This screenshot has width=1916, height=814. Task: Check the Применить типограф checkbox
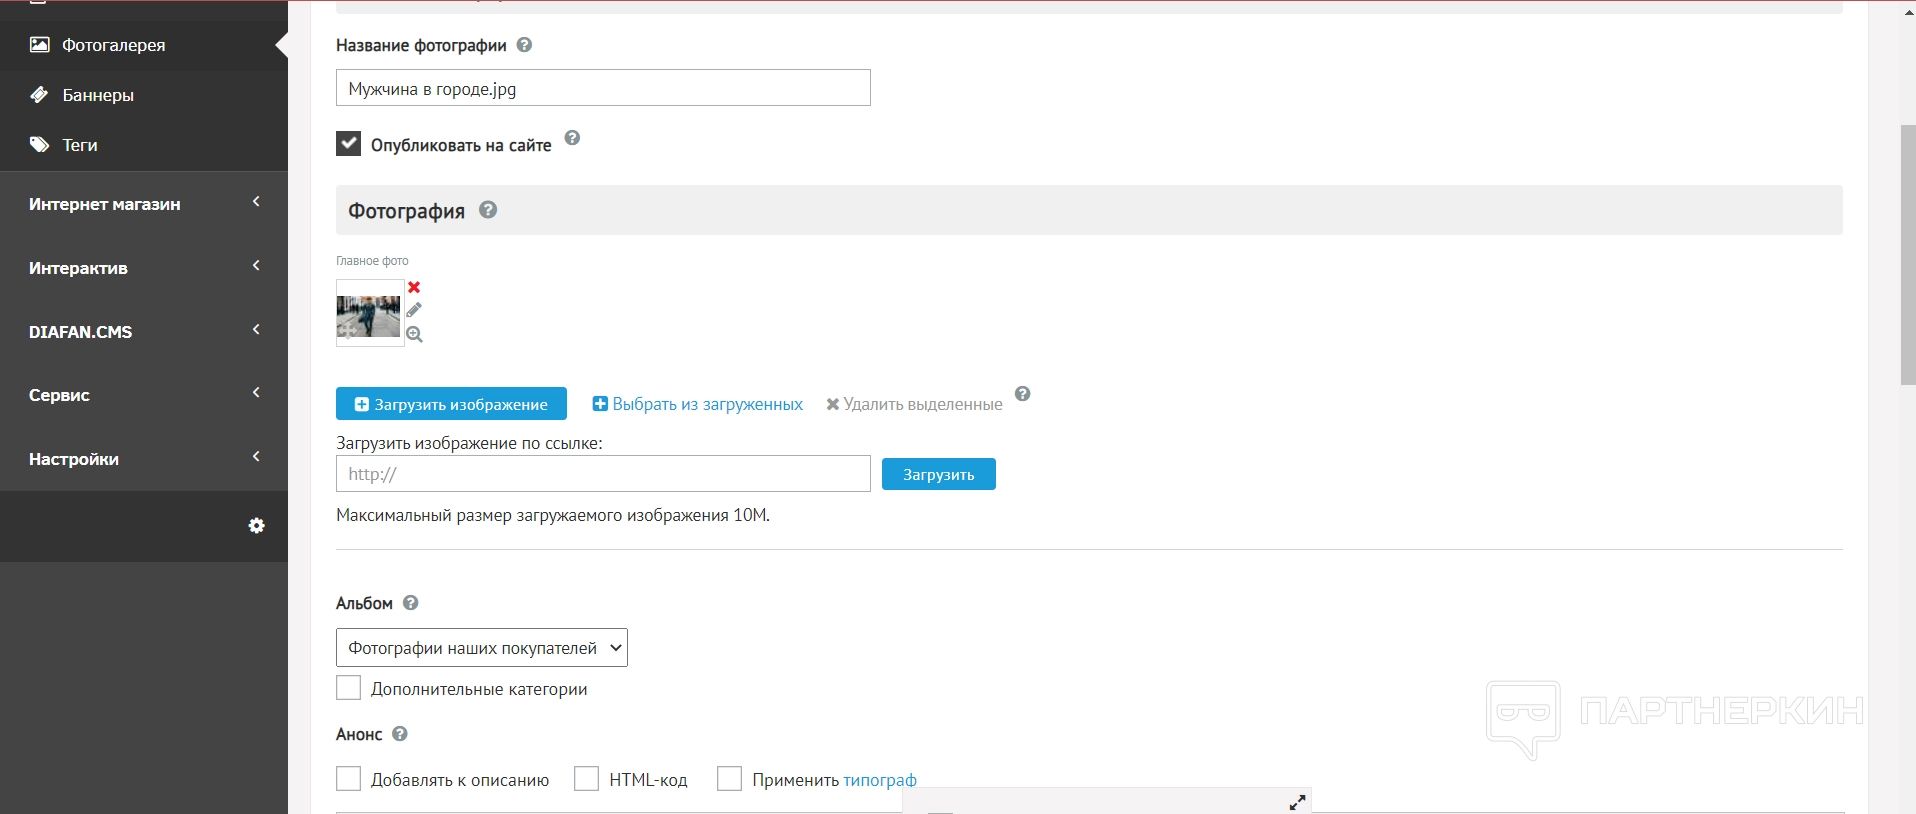(x=729, y=779)
